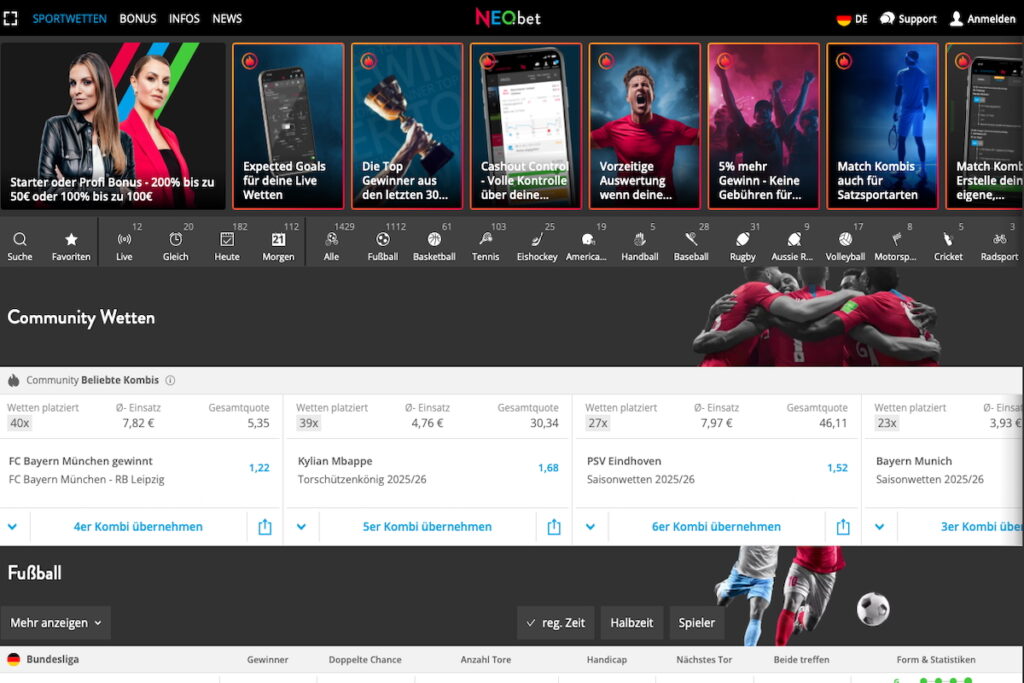Share the 6er Kombi bet
The height and width of the screenshot is (683, 1024).
coord(843,526)
